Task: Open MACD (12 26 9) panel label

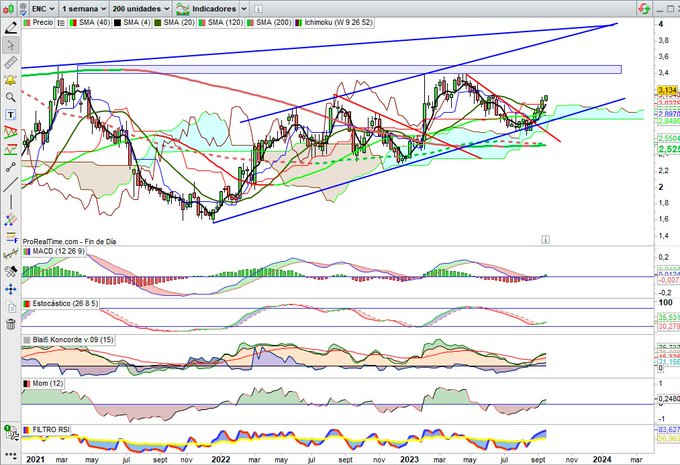Action: [x=54, y=252]
